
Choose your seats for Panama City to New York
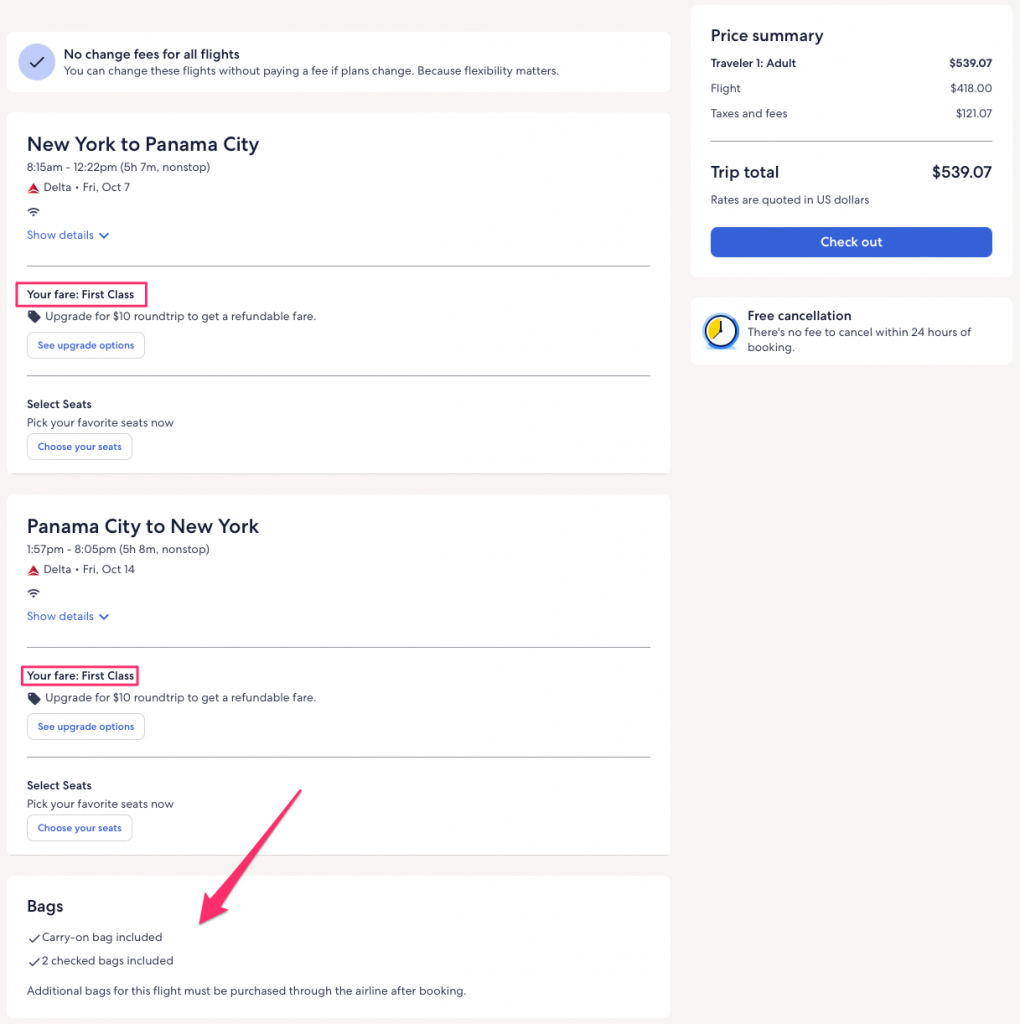tap(80, 828)
